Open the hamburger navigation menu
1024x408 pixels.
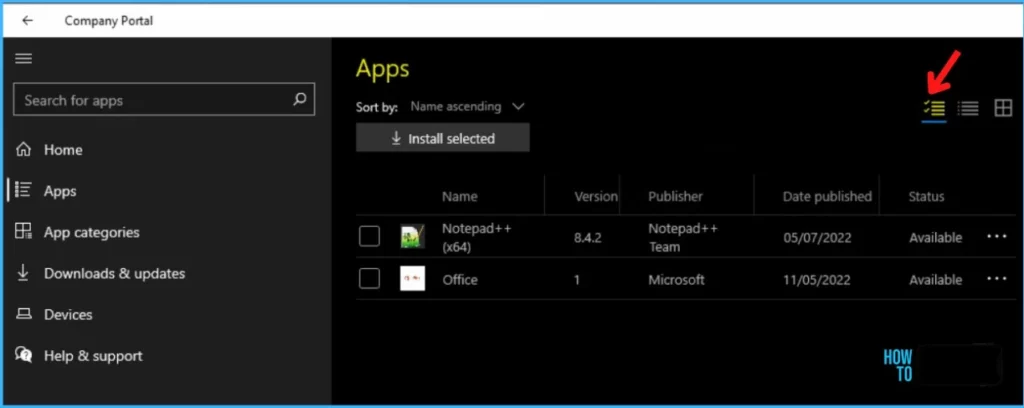pyautogui.click(x=24, y=59)
